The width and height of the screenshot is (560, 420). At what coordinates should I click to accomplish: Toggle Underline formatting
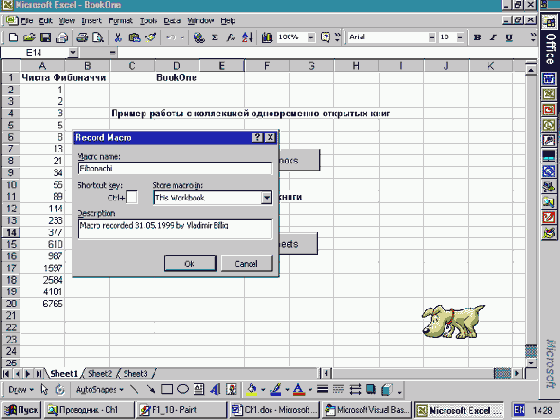(509, 37)
